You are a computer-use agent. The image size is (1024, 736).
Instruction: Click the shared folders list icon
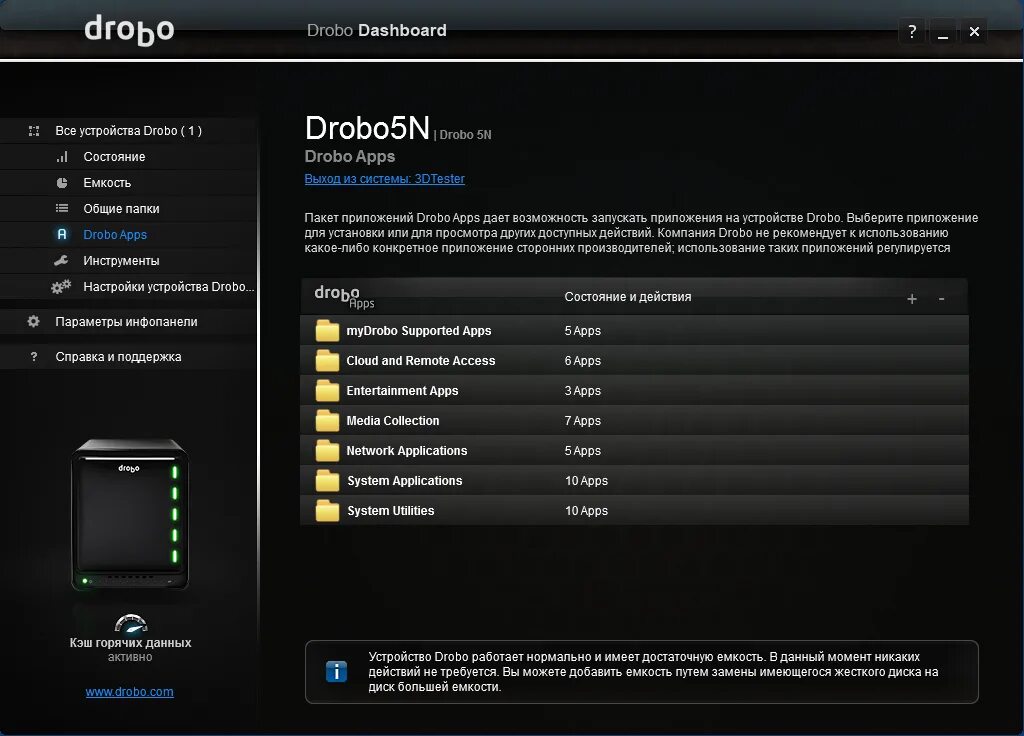click(x=62, y=208)
